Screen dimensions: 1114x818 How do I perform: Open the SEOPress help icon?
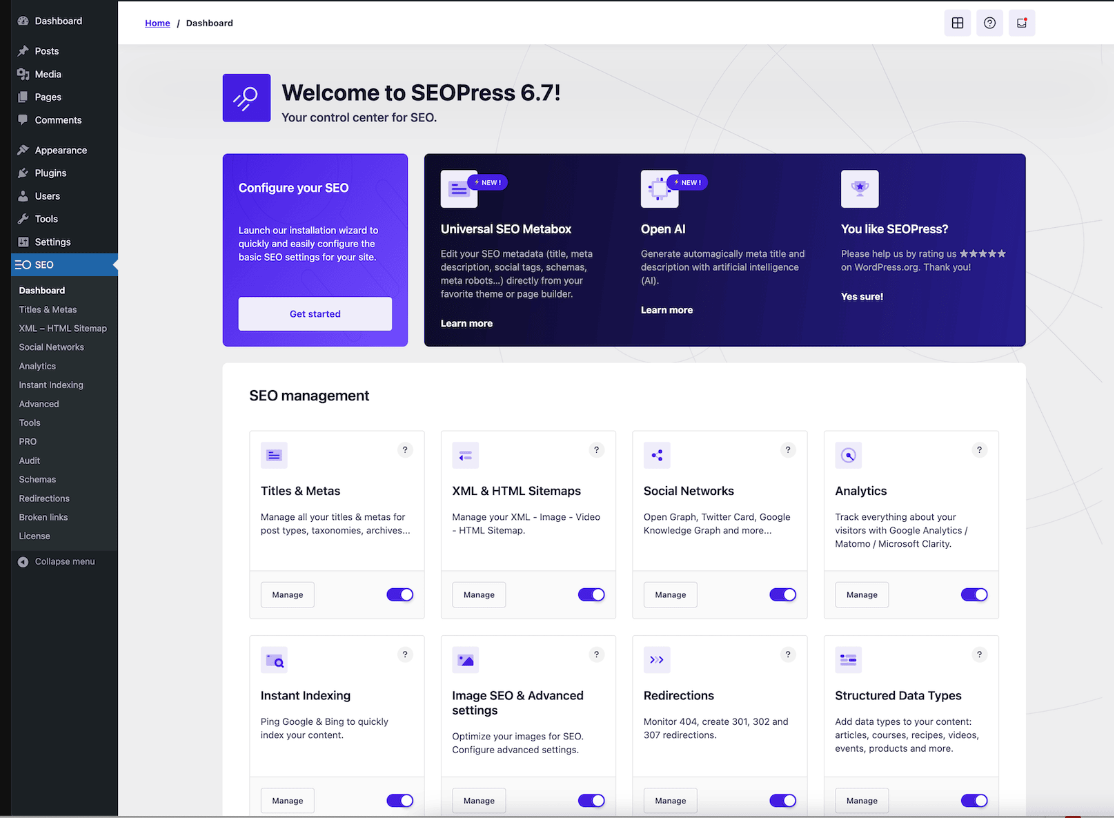[989, 22]
